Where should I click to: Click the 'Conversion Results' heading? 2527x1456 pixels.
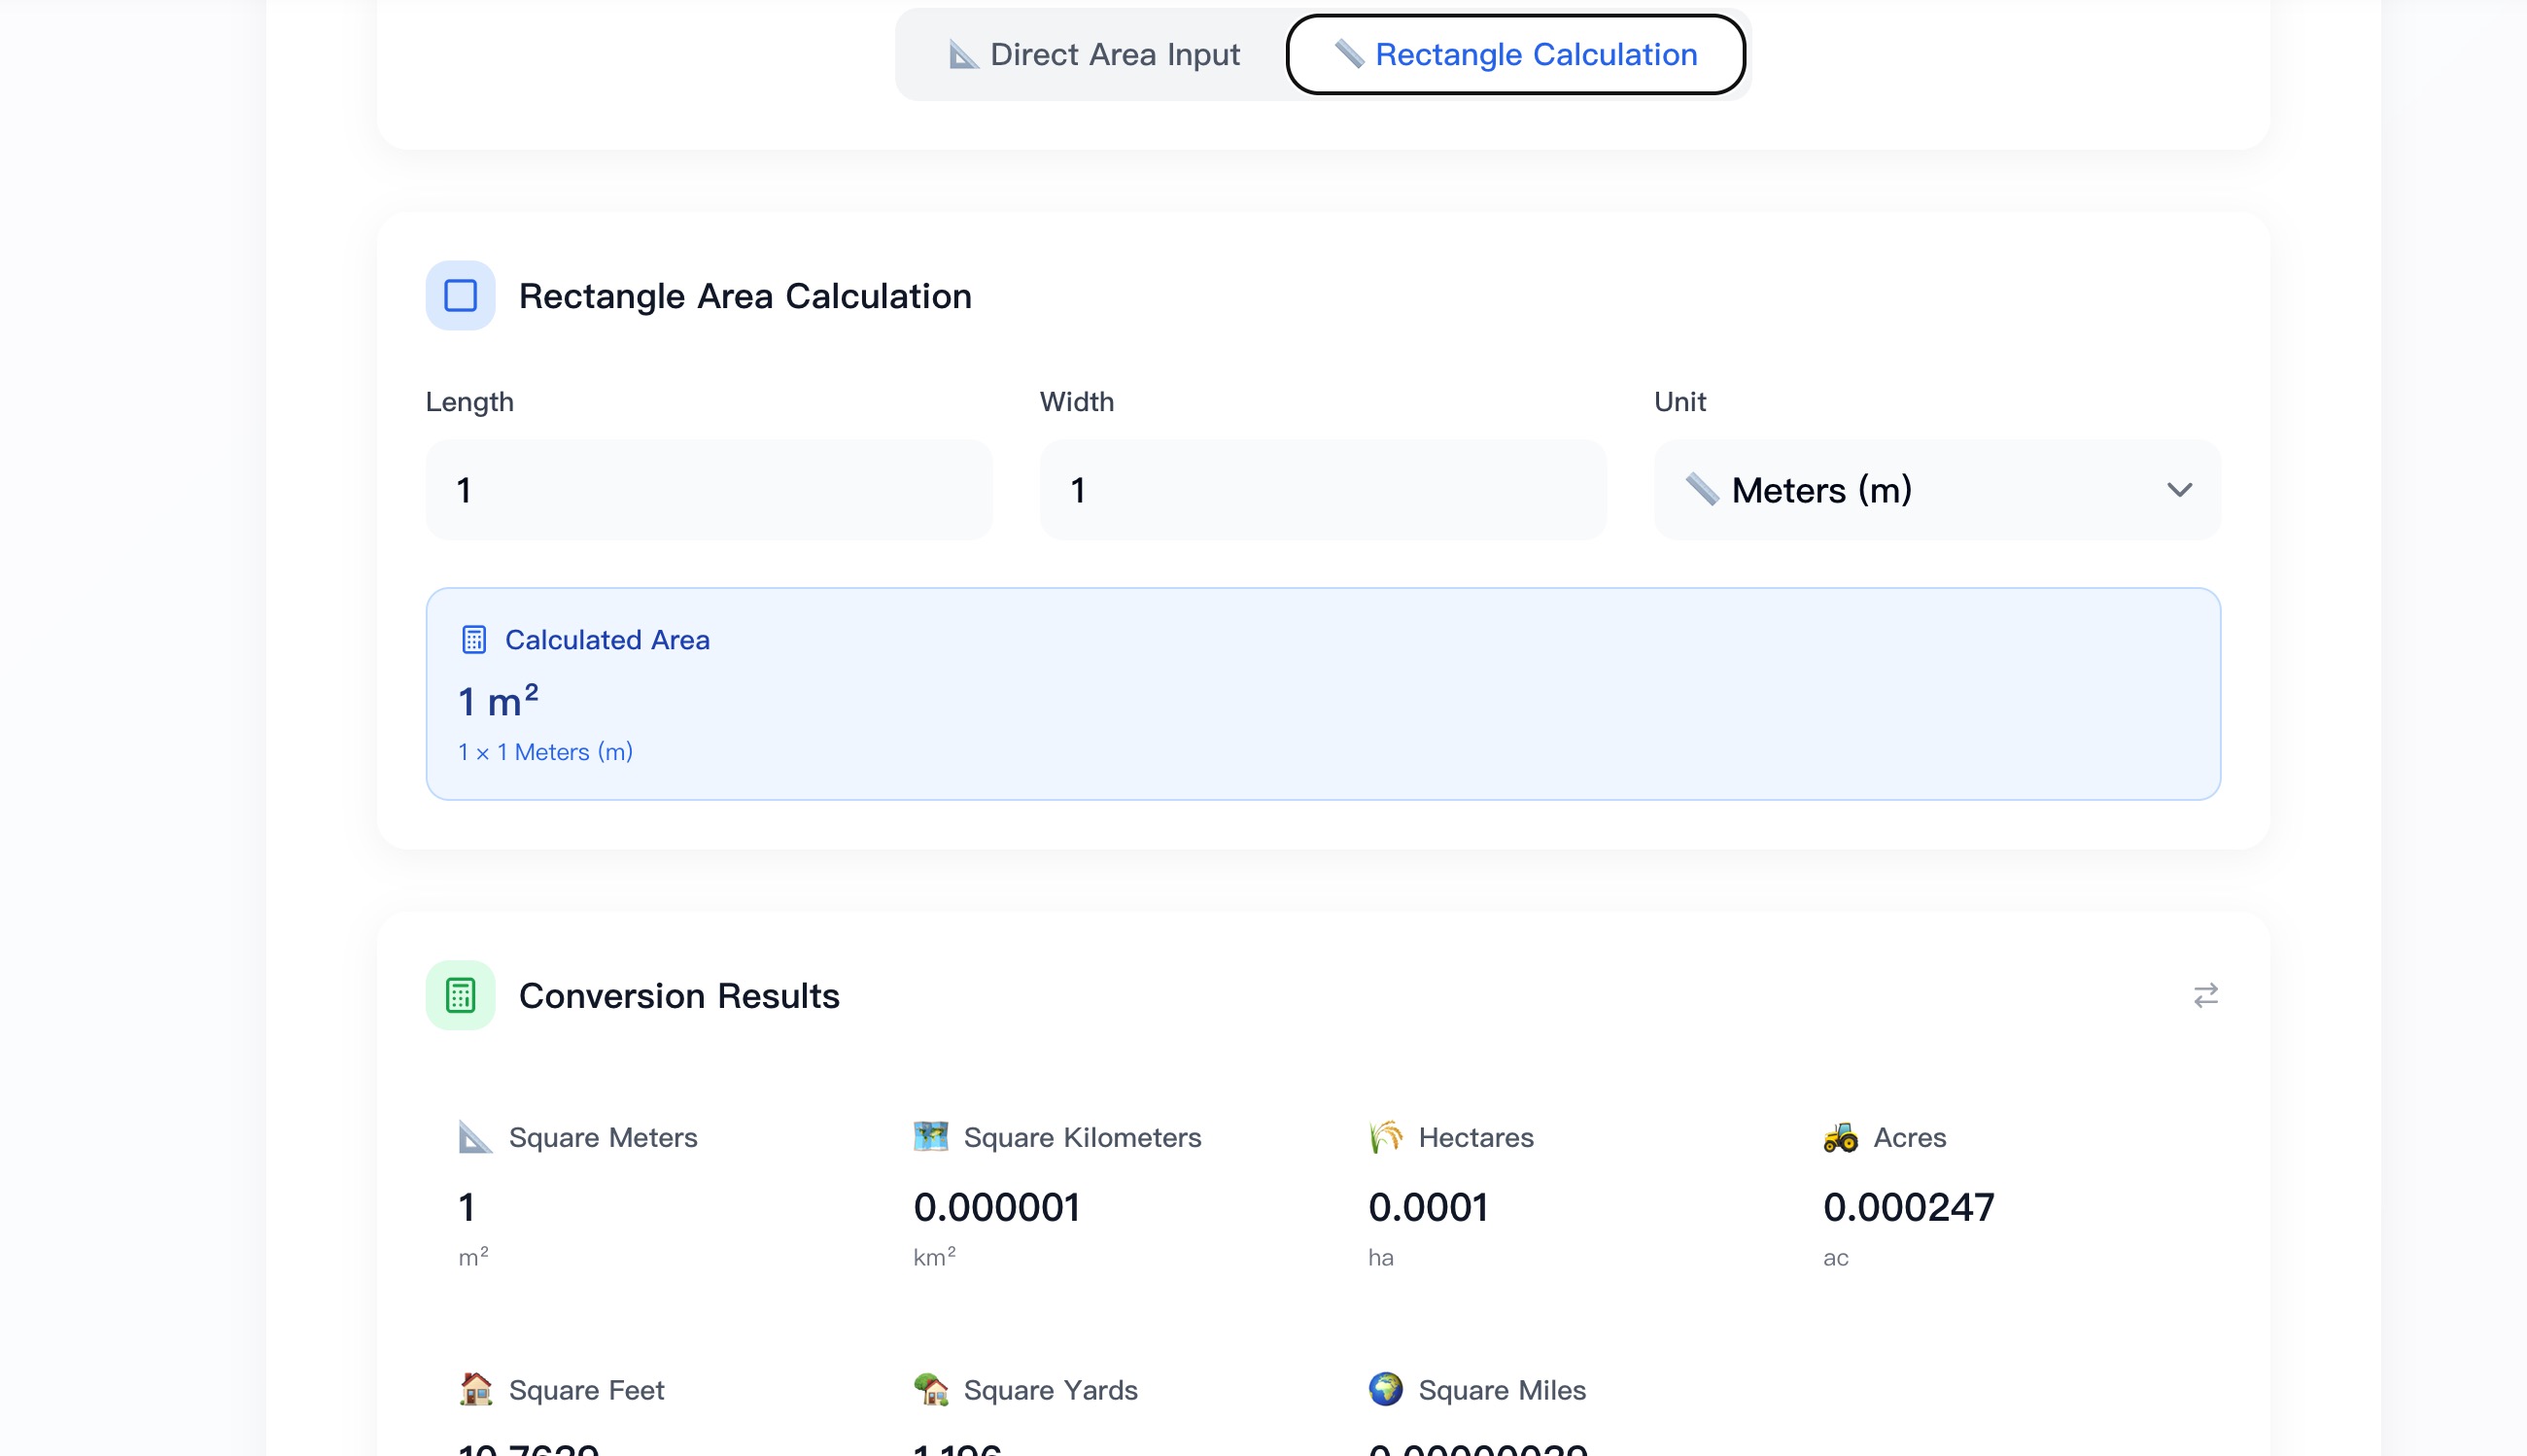click(x=679, y=996)
